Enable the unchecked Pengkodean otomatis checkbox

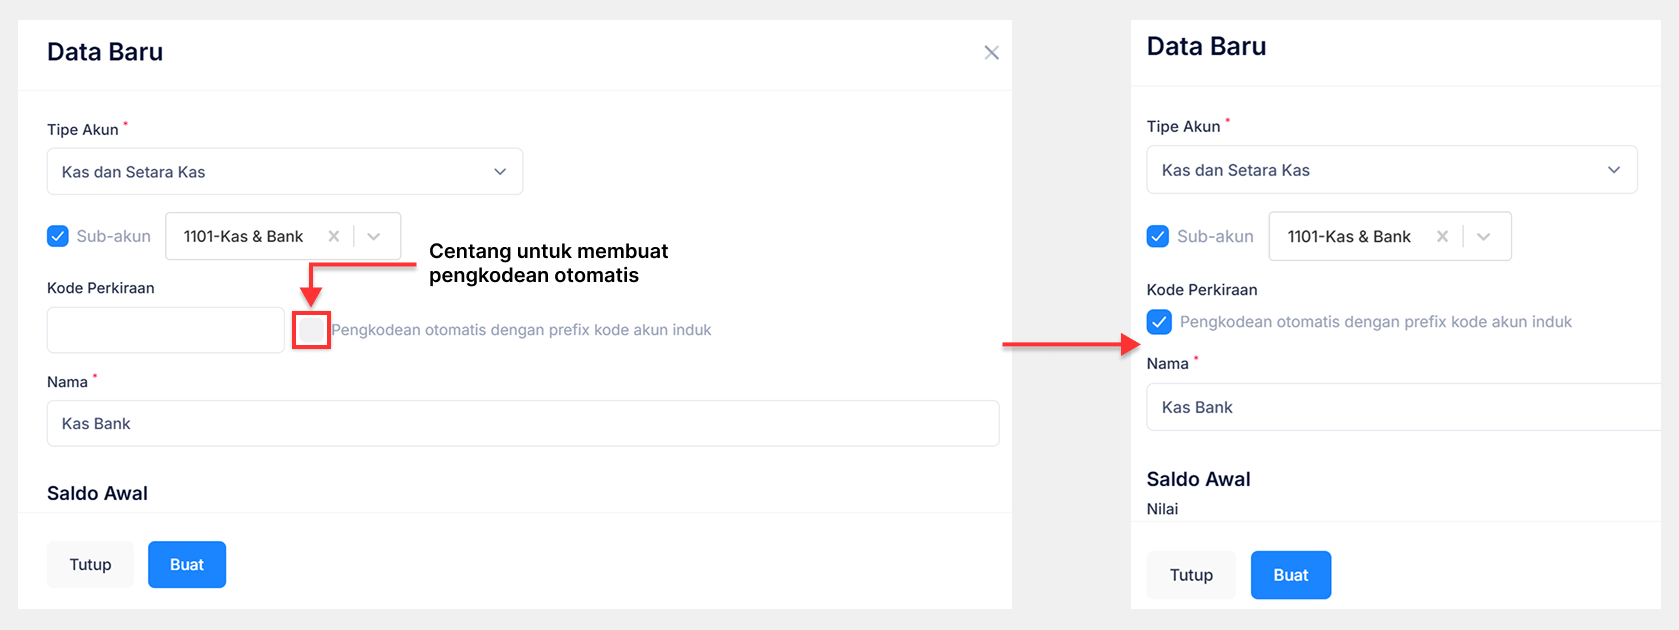pyautogui.click(x=311, y=330)
